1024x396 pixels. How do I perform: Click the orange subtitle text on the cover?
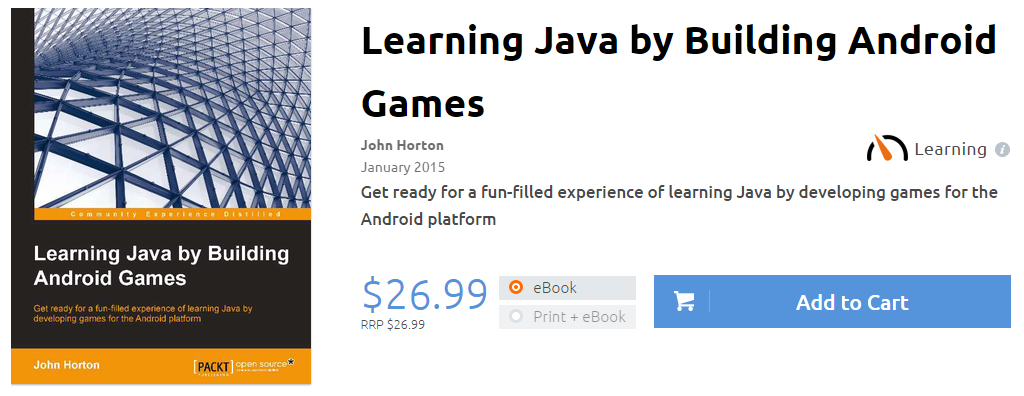click(x=143, y=314)
